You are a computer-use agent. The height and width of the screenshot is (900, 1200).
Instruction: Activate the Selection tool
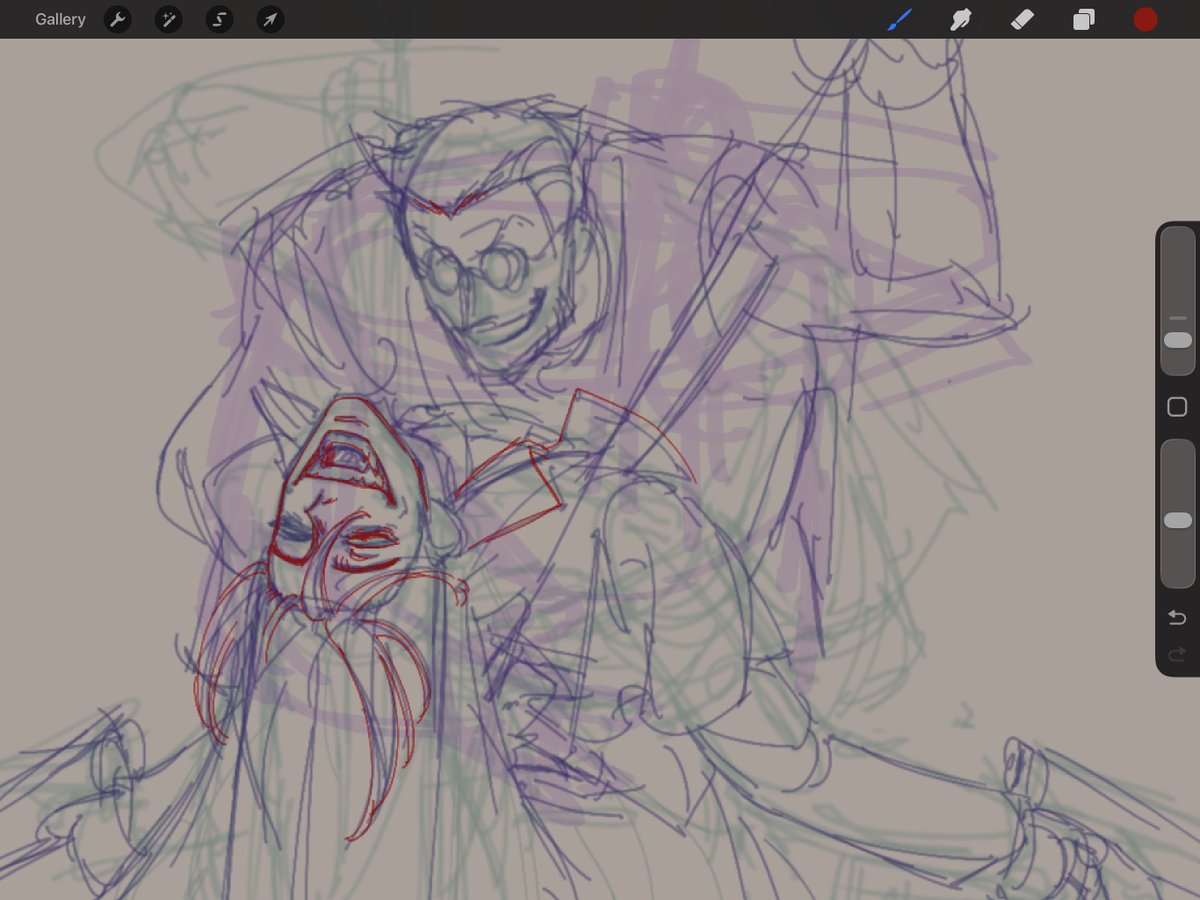[219, 19]
